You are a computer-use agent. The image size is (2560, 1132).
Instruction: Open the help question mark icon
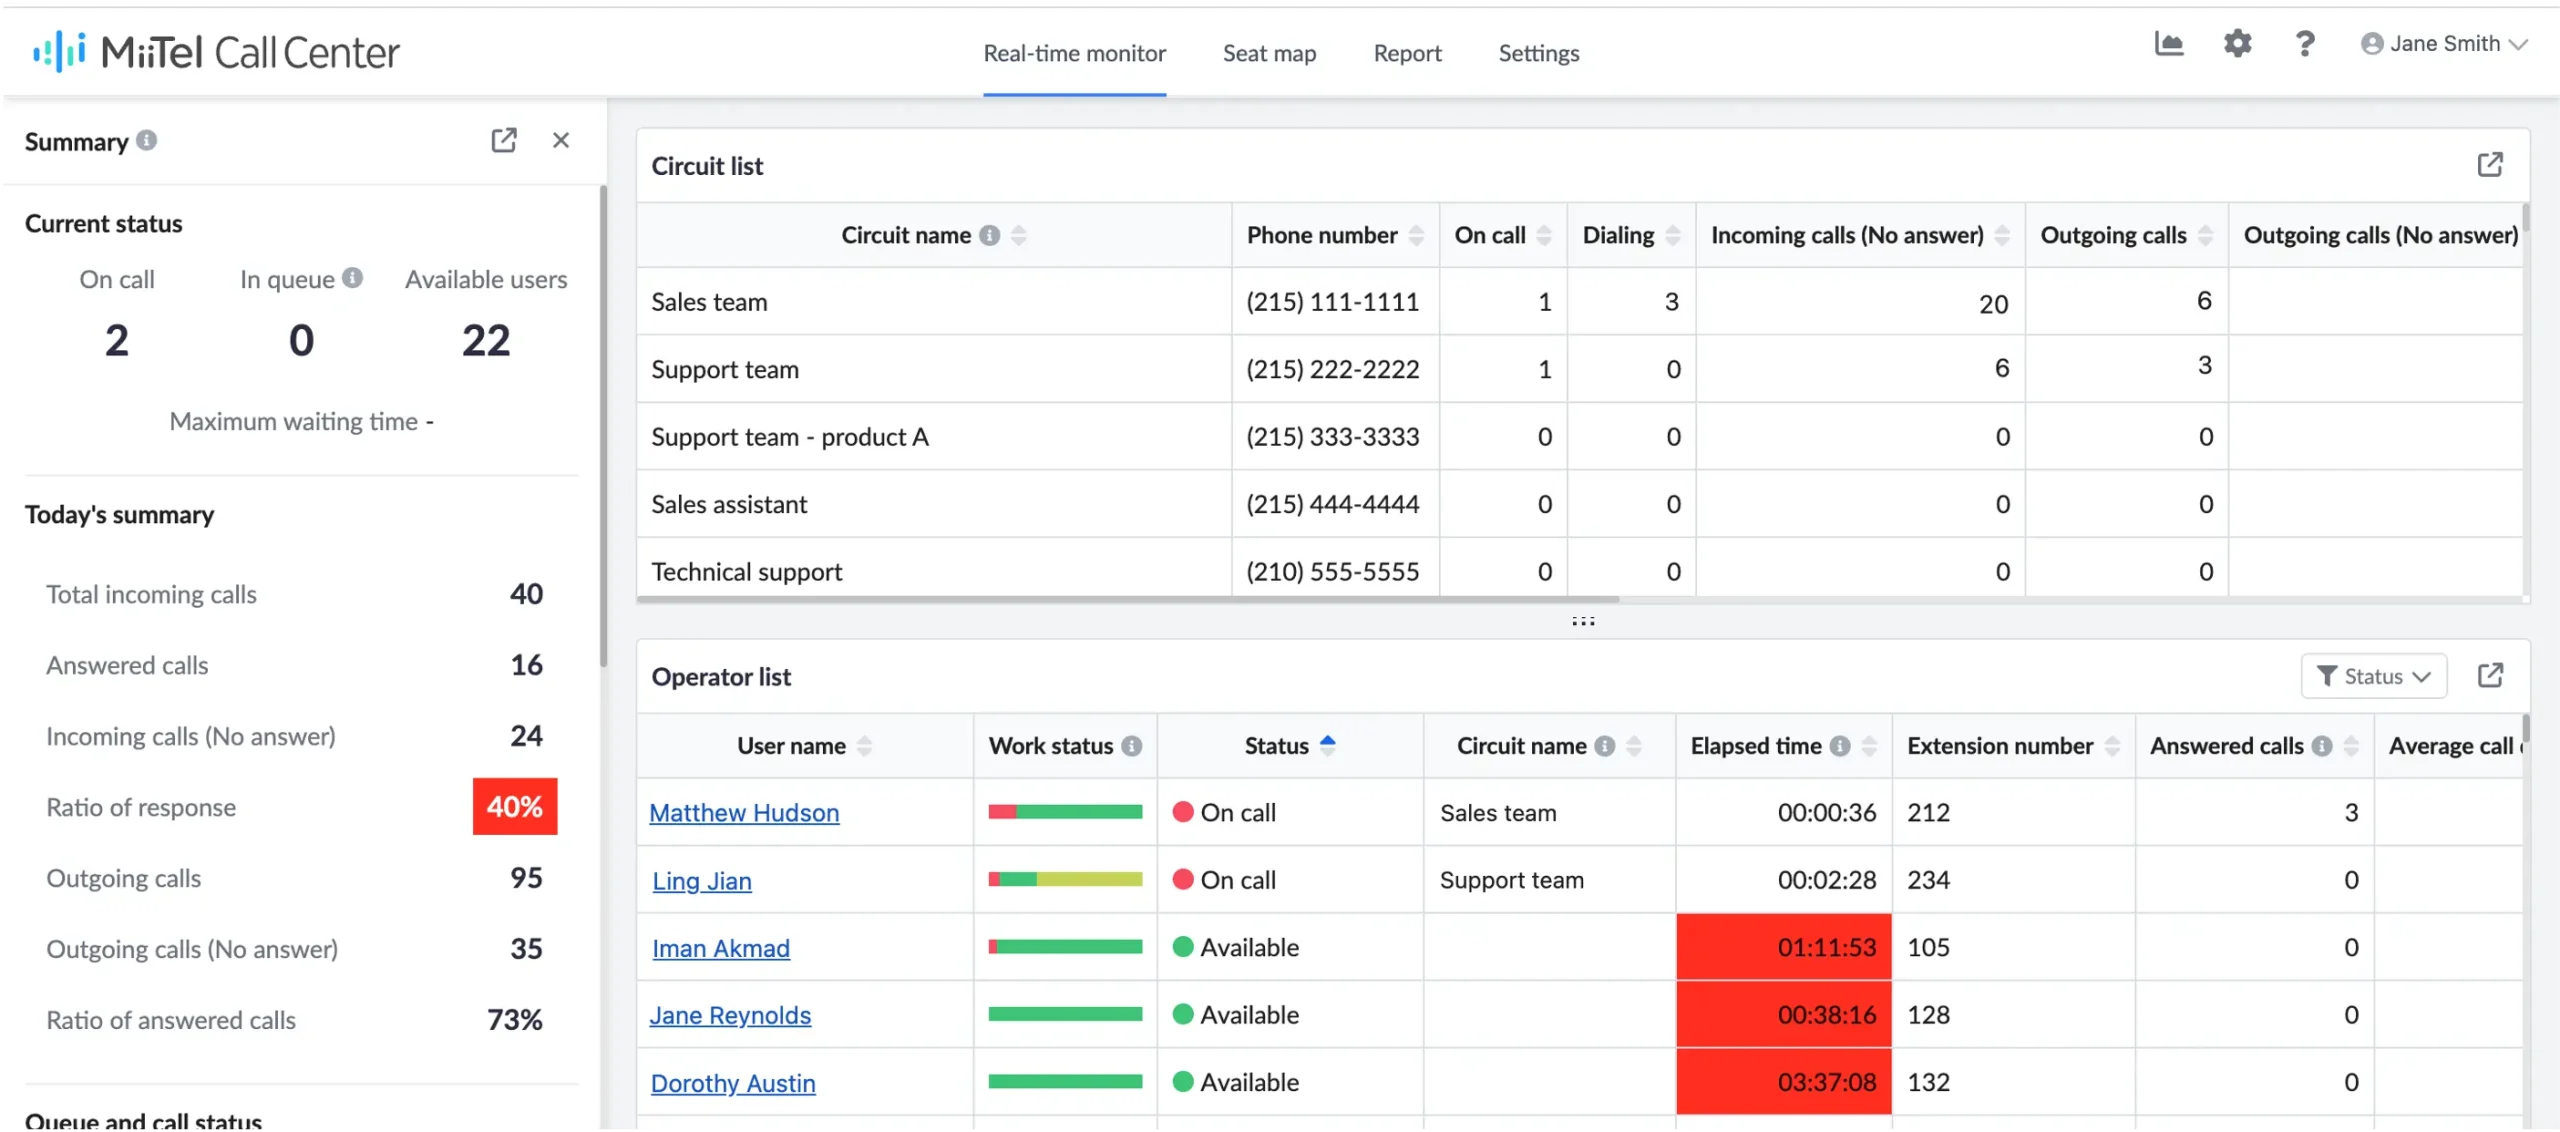(2305, 44)
